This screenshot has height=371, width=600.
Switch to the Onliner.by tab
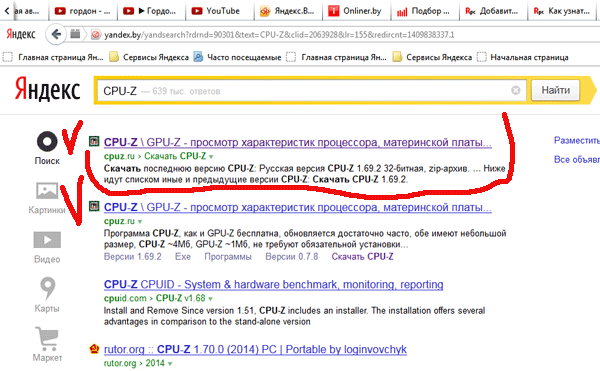click(356, 11)
